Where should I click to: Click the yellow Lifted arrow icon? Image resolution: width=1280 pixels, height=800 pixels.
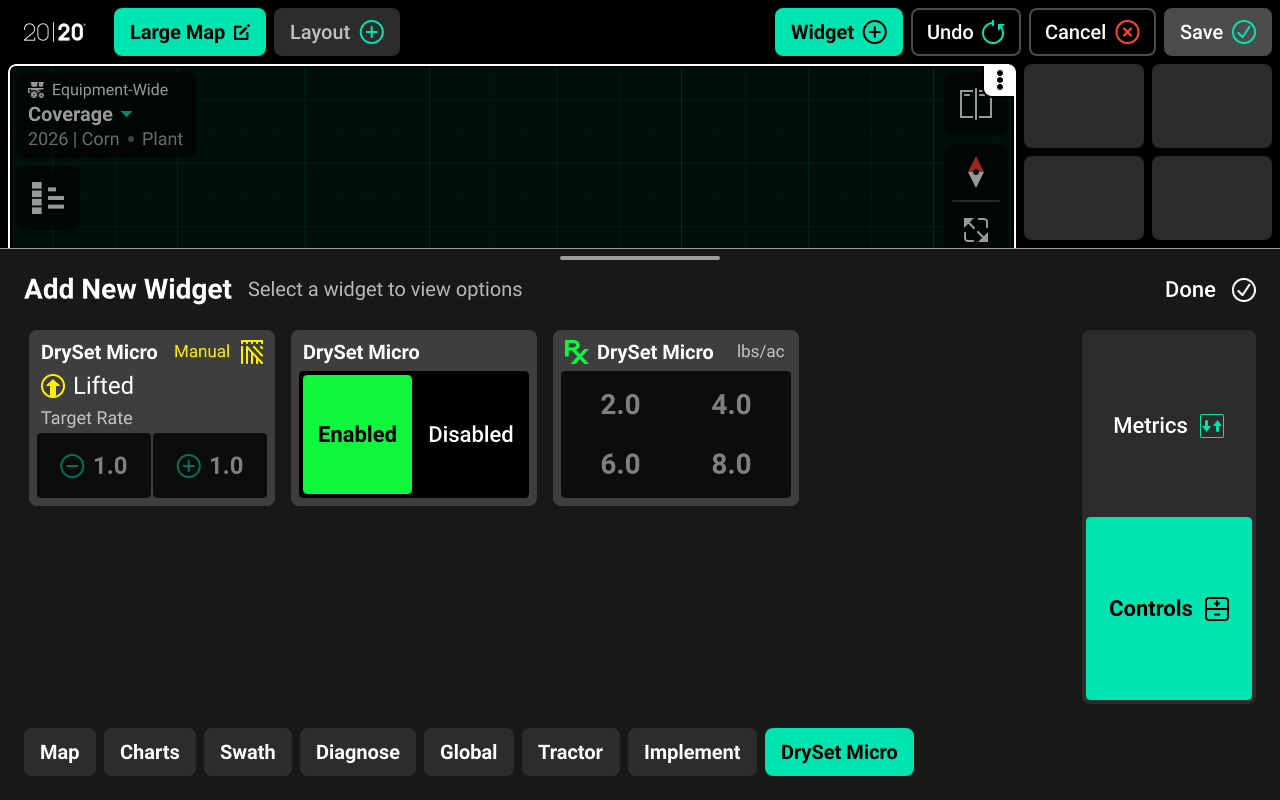point(53,386)
